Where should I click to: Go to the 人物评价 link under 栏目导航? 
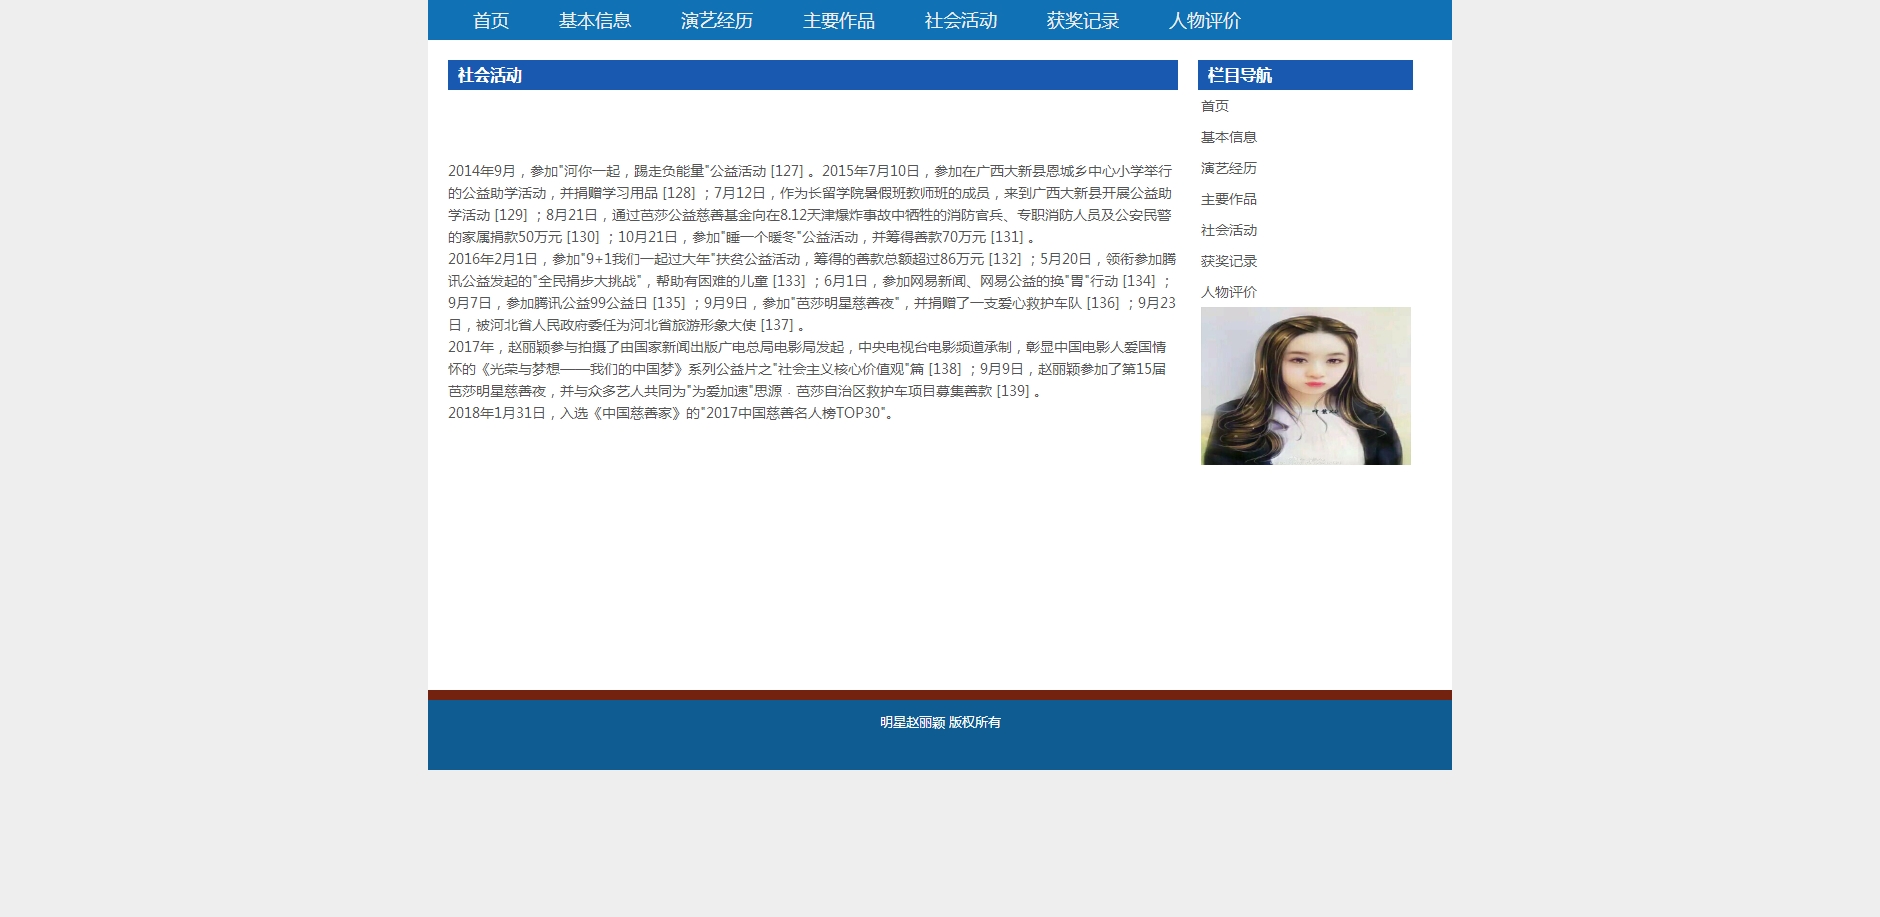pyautogui.click(x=1228, y=292)
